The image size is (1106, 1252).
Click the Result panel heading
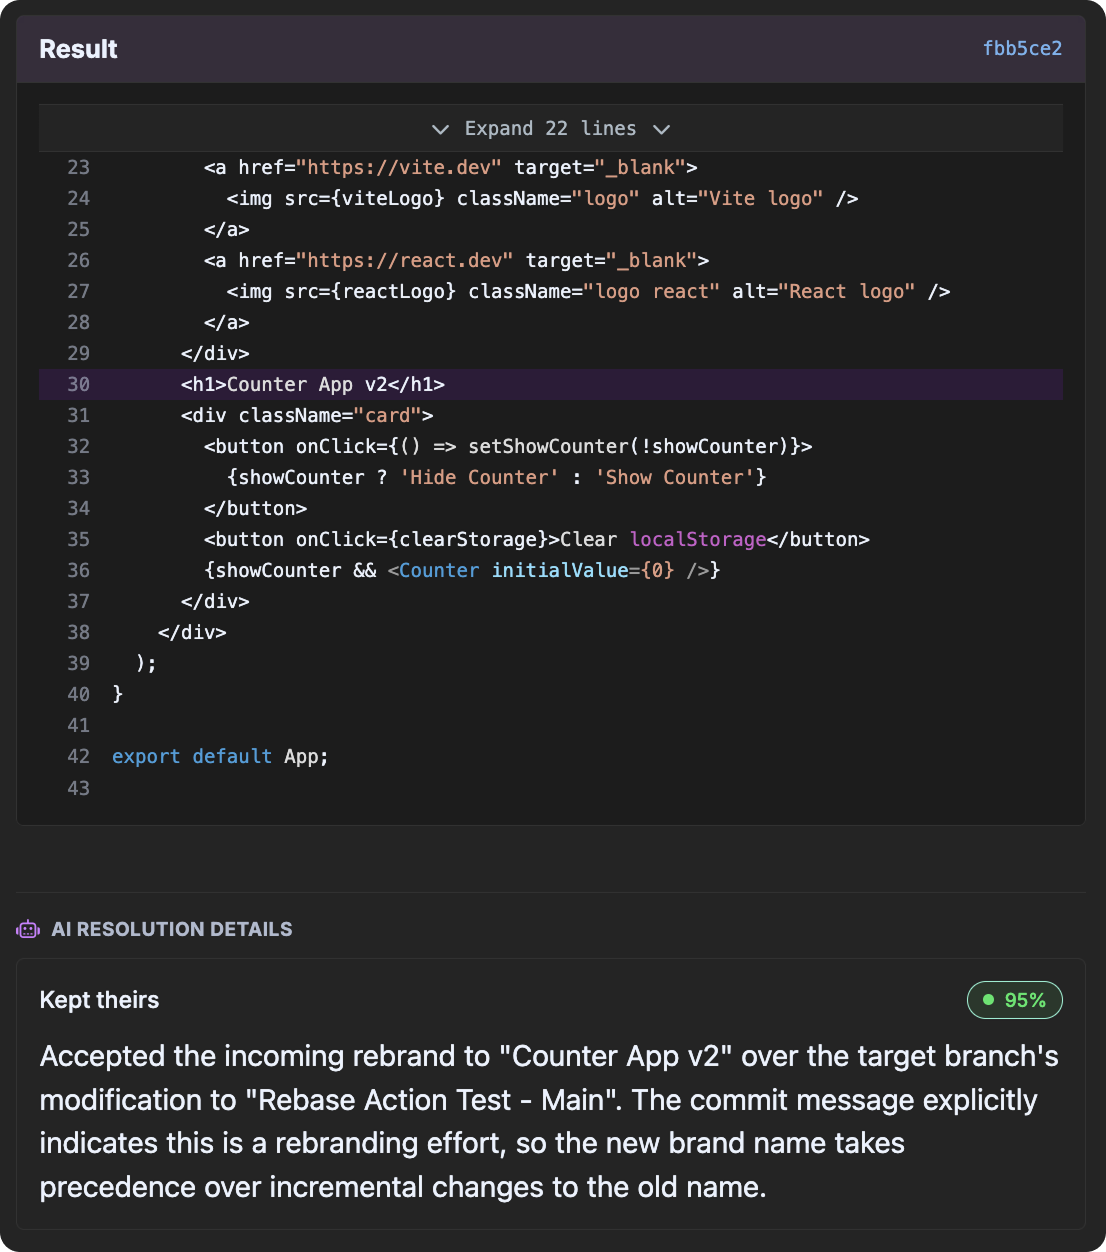78,49
